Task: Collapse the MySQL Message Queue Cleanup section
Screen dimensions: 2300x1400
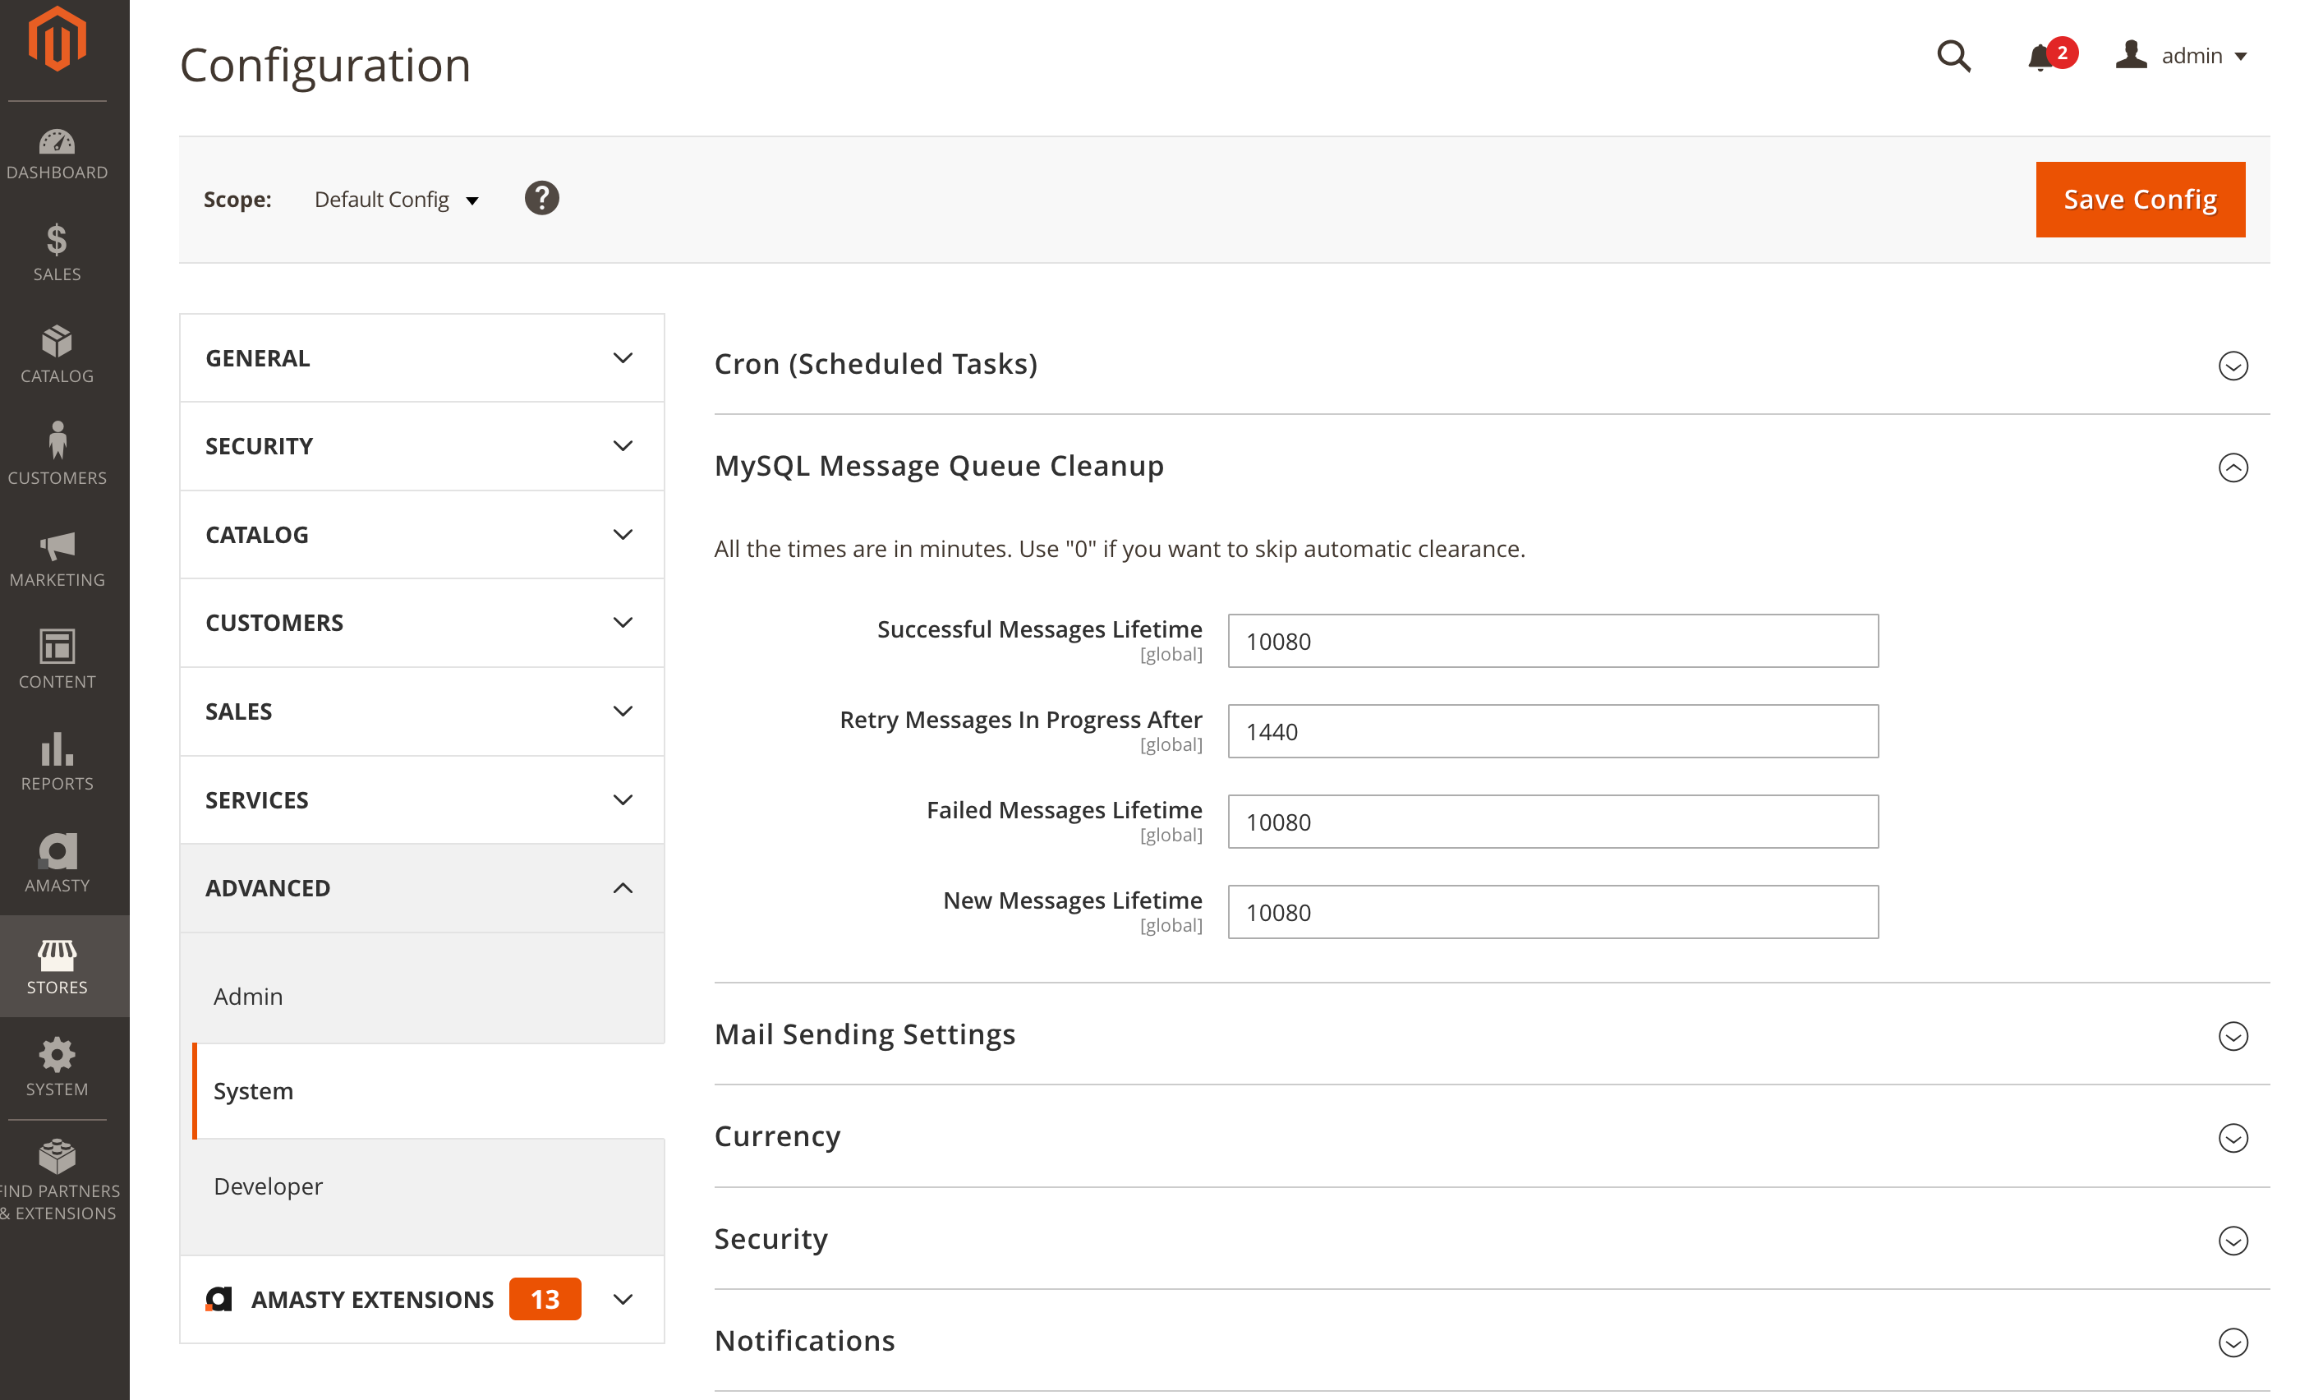Action: pyautogui.click(x=2233, y=467)
